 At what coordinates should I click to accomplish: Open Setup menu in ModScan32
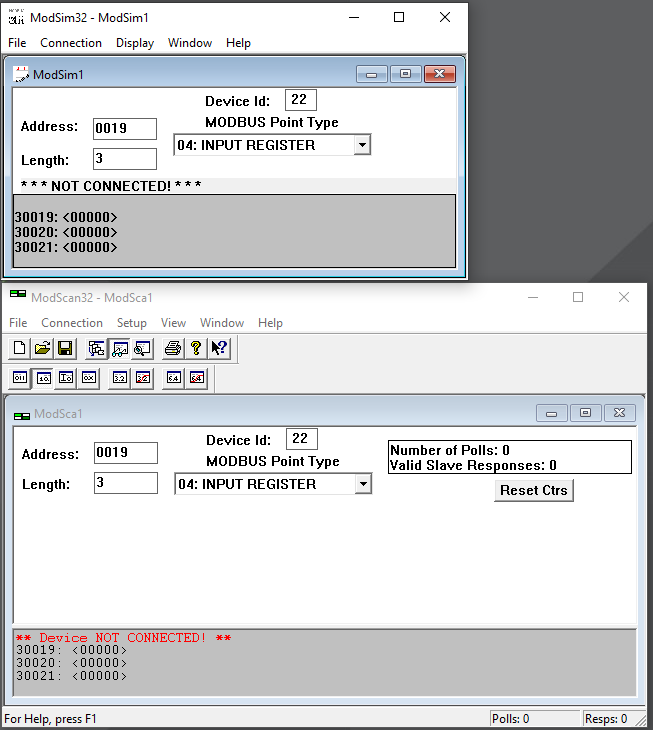click(132, 323)
